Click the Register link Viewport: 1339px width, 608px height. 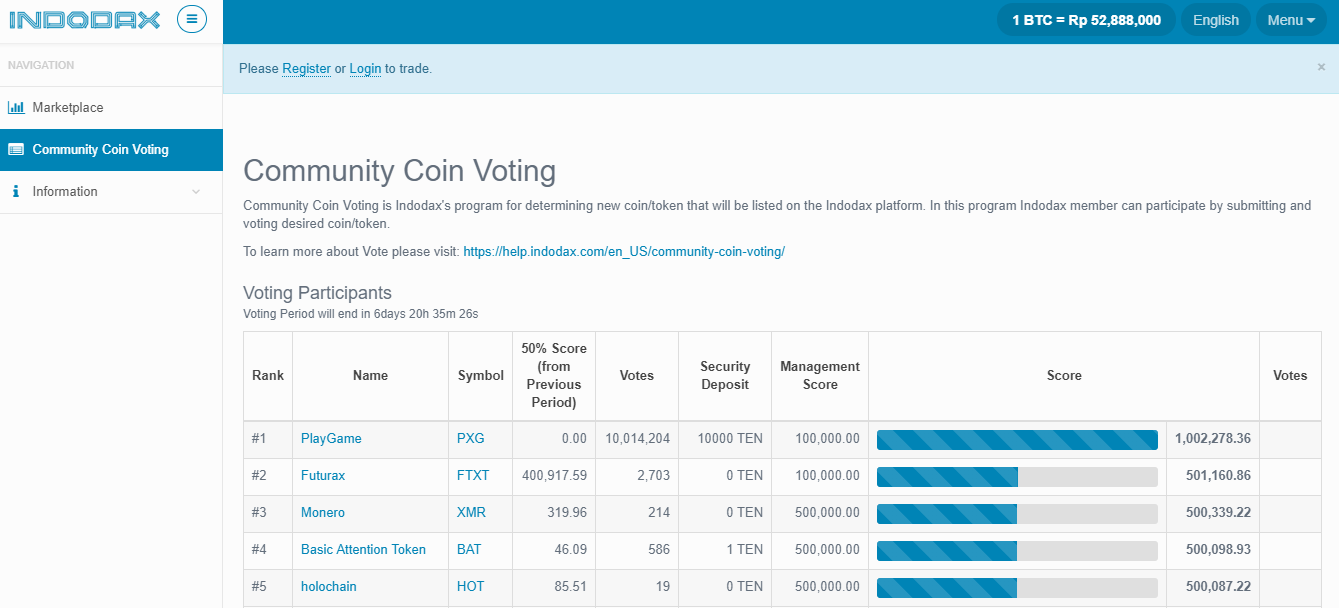(306, 69)
